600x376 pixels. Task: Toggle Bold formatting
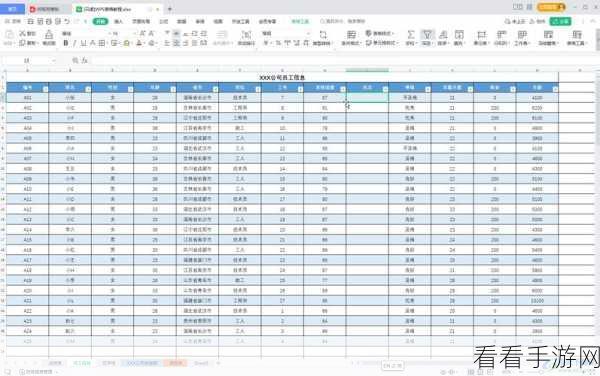66,43
